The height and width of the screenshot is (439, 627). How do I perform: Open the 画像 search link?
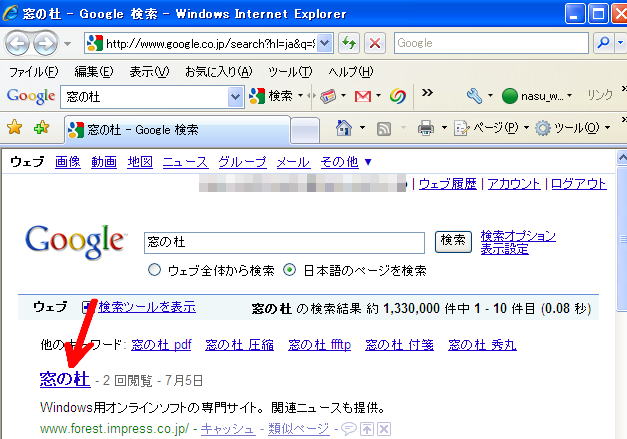coord(68,162)
